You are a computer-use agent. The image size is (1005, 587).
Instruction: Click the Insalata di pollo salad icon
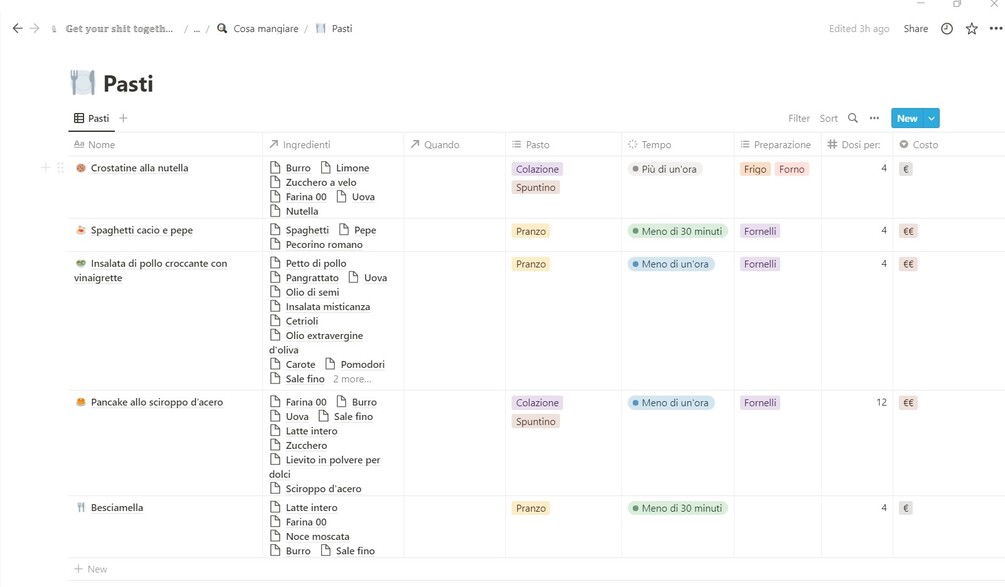81,263
